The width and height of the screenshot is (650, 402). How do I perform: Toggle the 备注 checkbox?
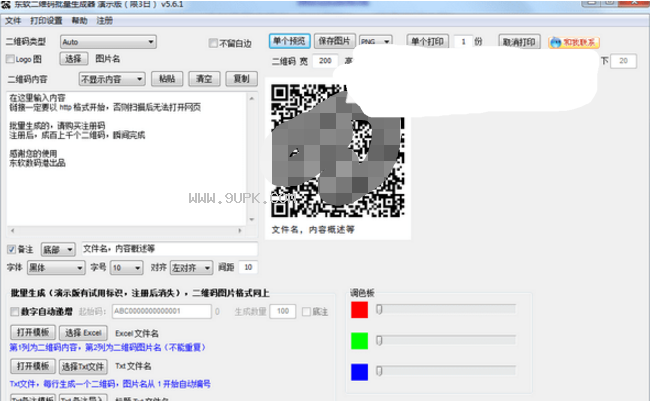pyautogui.click(x=11, y=249)
